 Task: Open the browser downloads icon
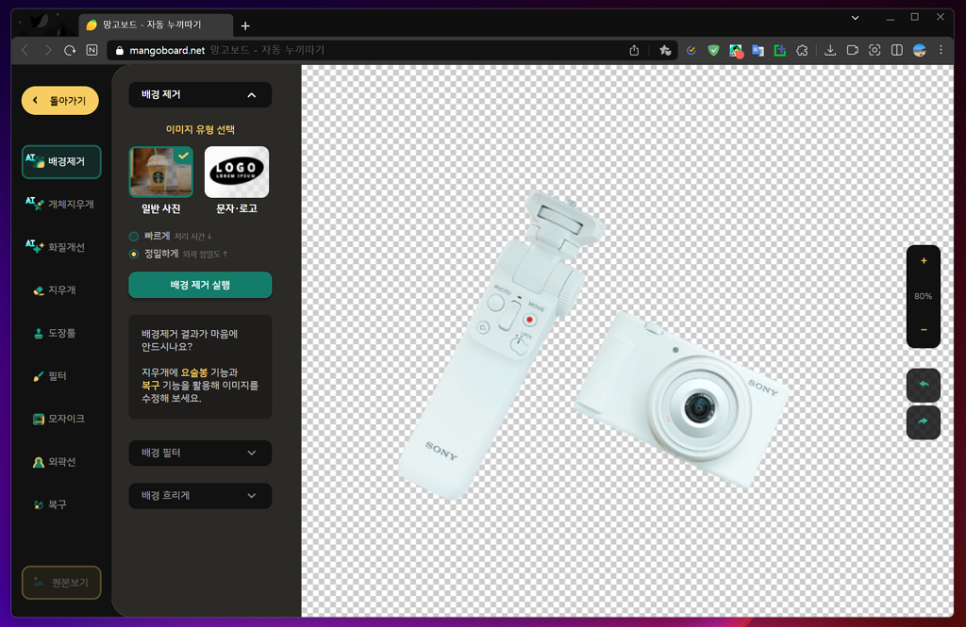pos(830,51)
